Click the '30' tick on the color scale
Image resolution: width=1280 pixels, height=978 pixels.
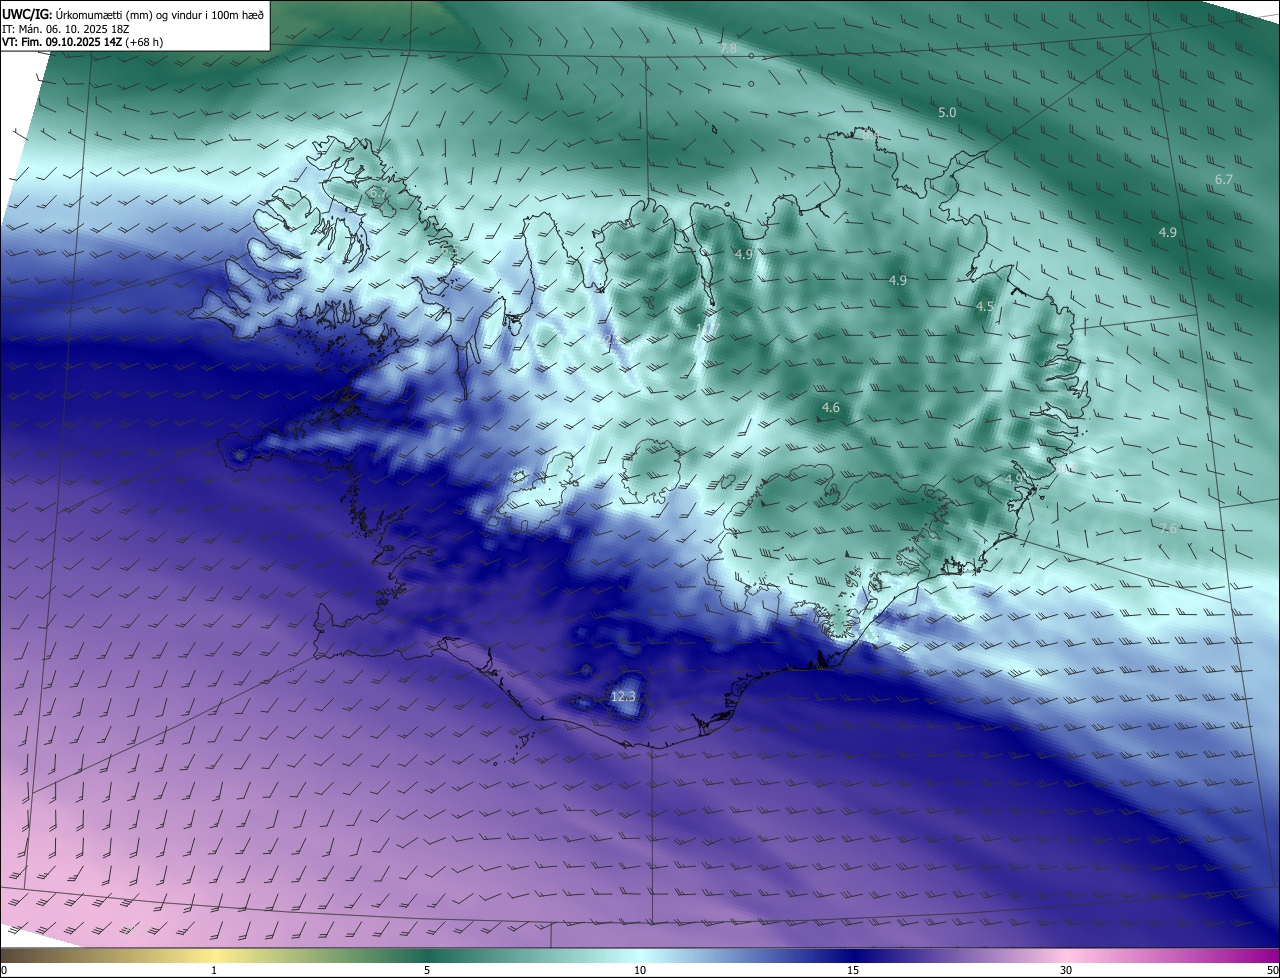[1066, 970]
